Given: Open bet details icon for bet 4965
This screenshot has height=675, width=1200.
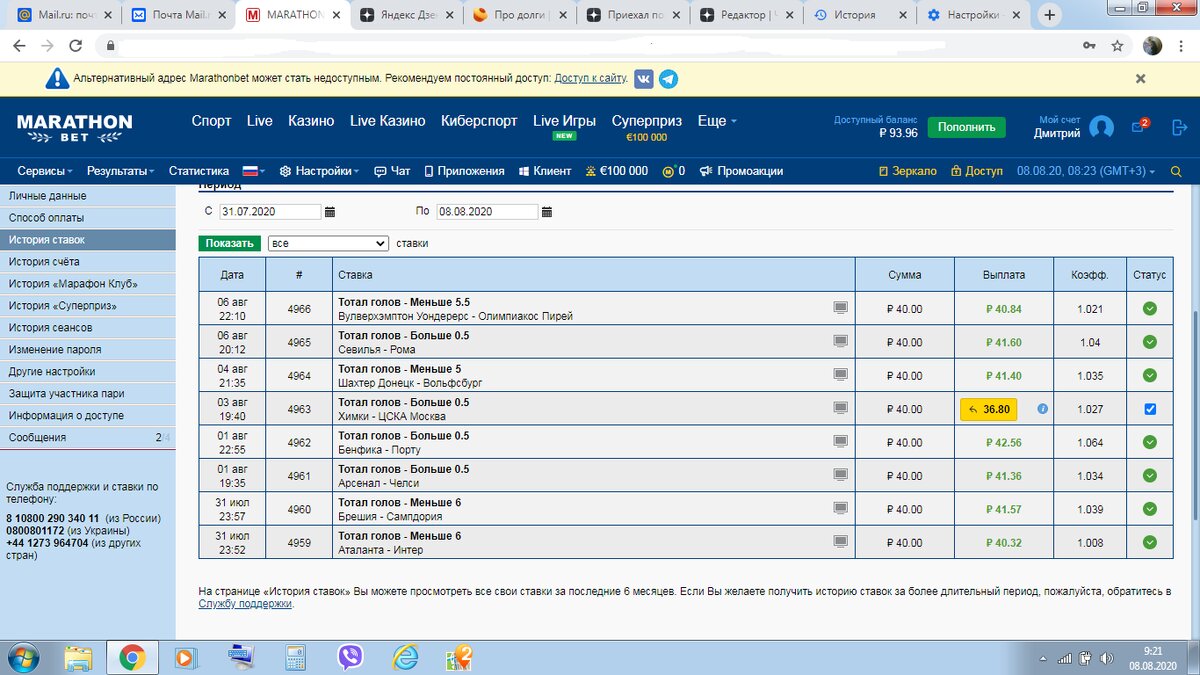Looking at the screenshot, I should (841, 341).
